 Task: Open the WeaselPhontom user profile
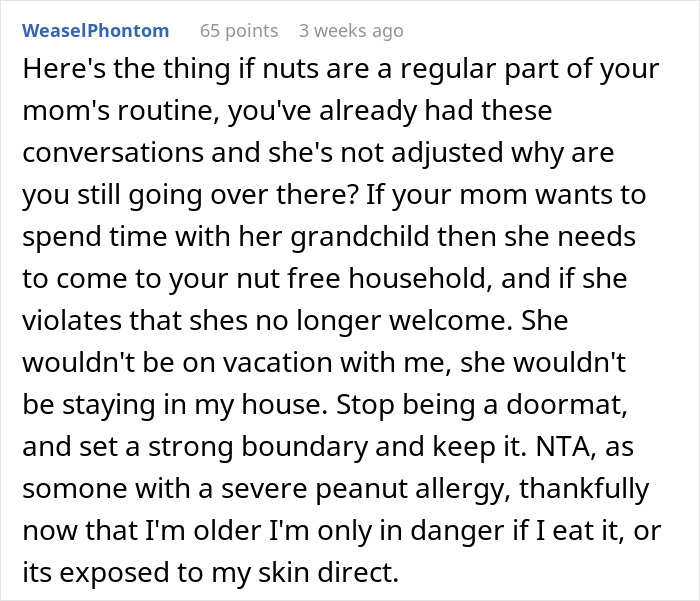pyautogui.click(x=96, y=31)
